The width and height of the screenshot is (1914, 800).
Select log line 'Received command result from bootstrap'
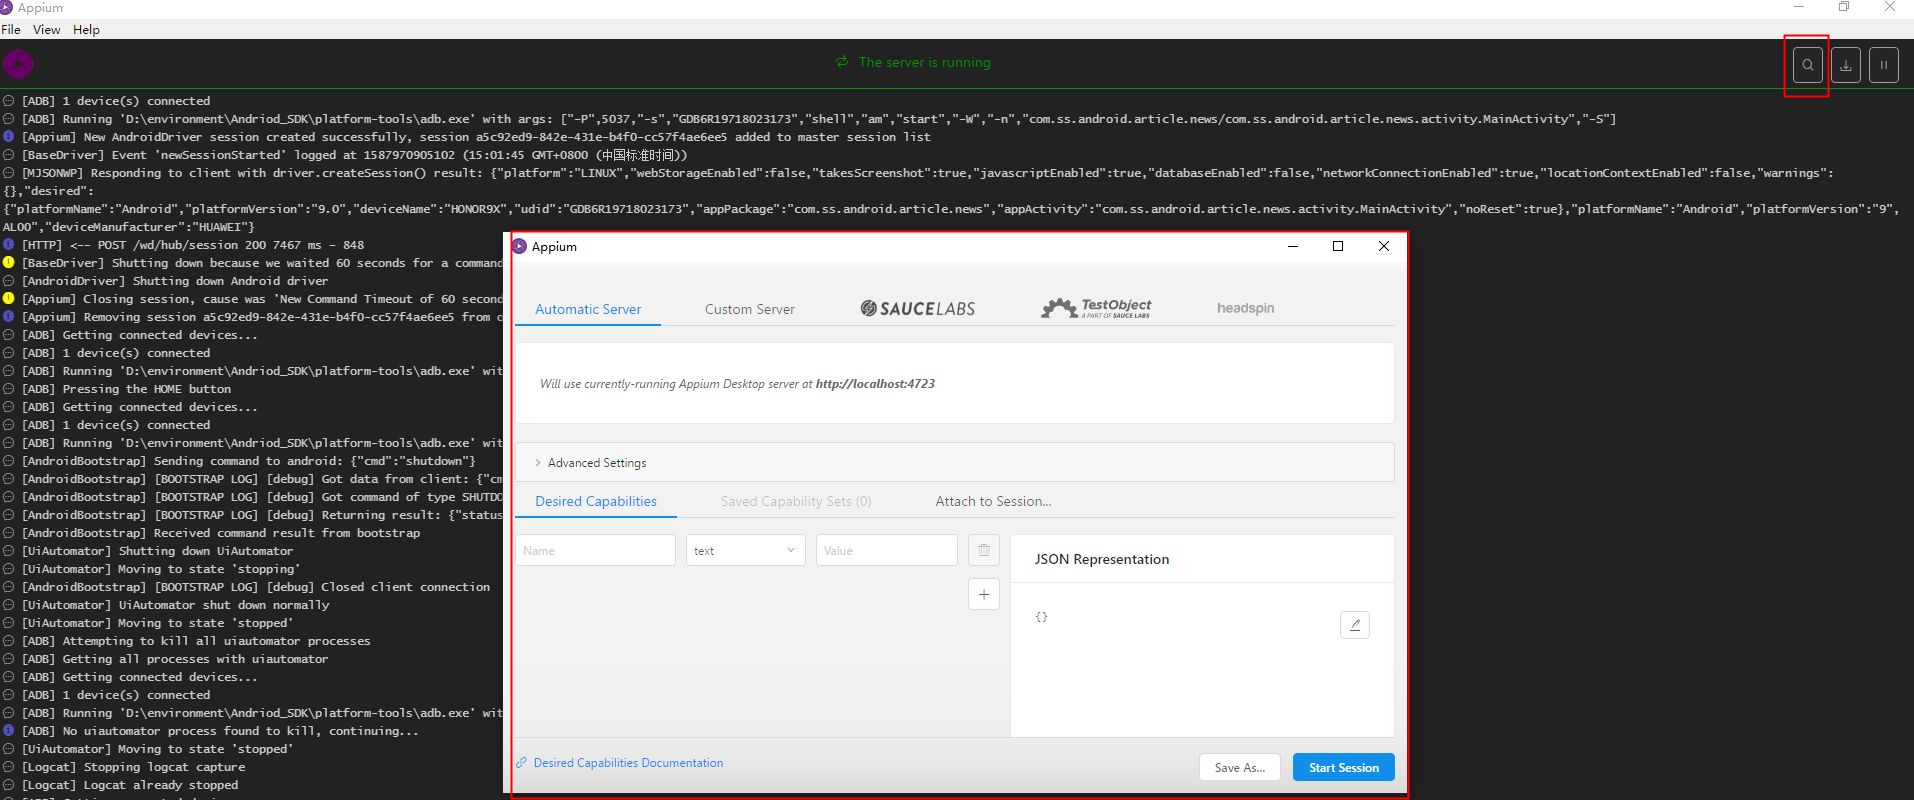click(221, 533)
